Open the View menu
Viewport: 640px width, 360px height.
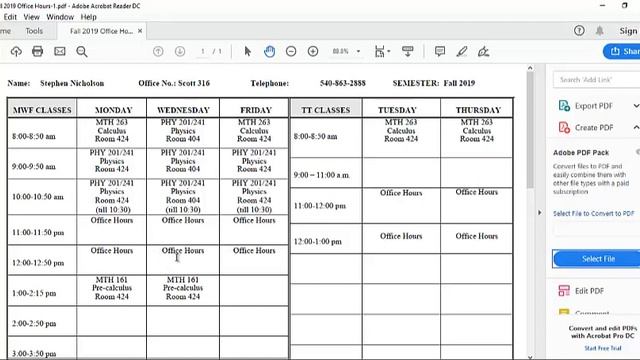click(31, 17)
